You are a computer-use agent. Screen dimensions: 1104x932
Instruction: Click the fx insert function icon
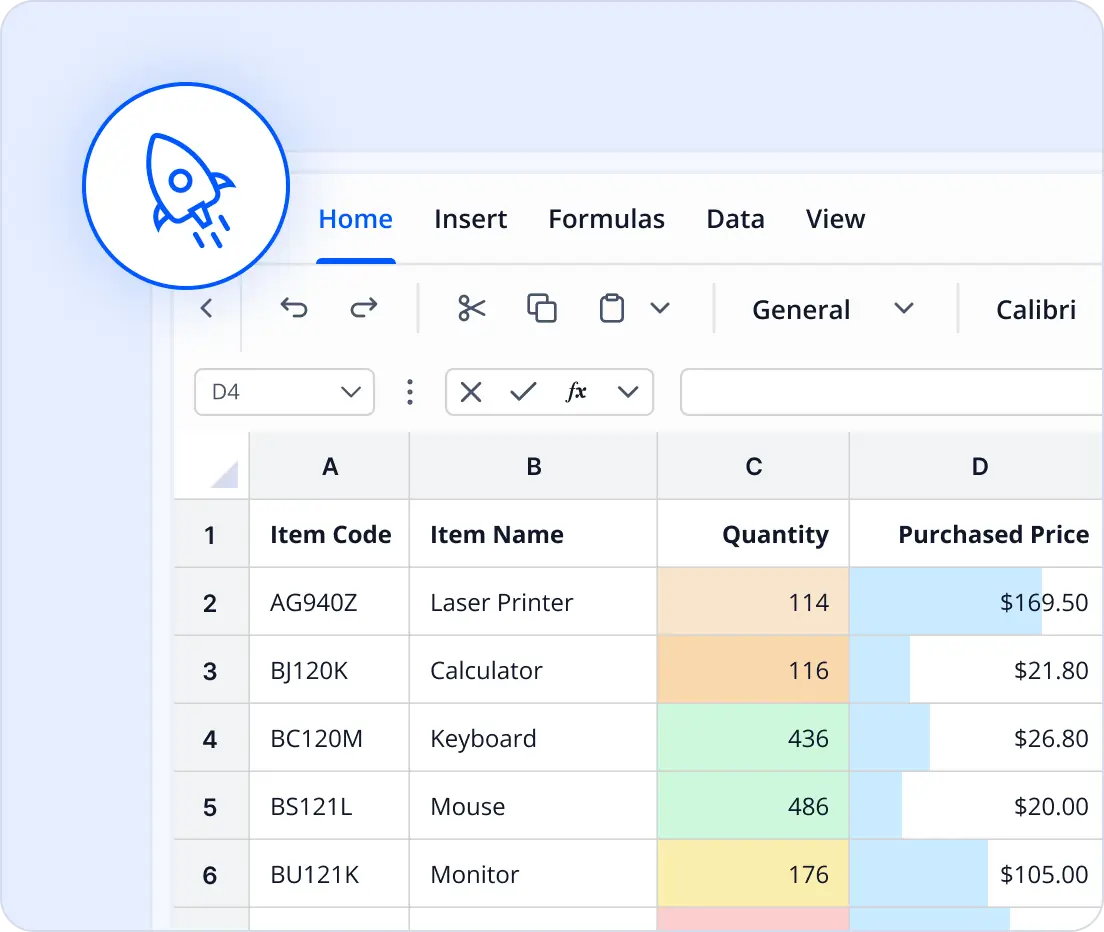(576, 392)
